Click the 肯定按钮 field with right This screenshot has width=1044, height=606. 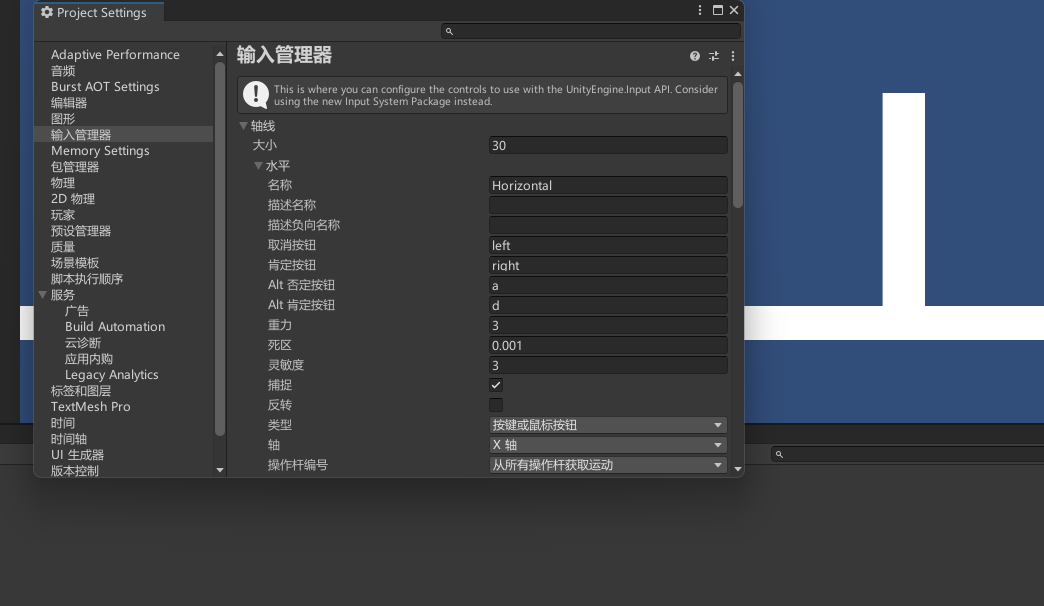pyautogui.click(x=608, y=265)
